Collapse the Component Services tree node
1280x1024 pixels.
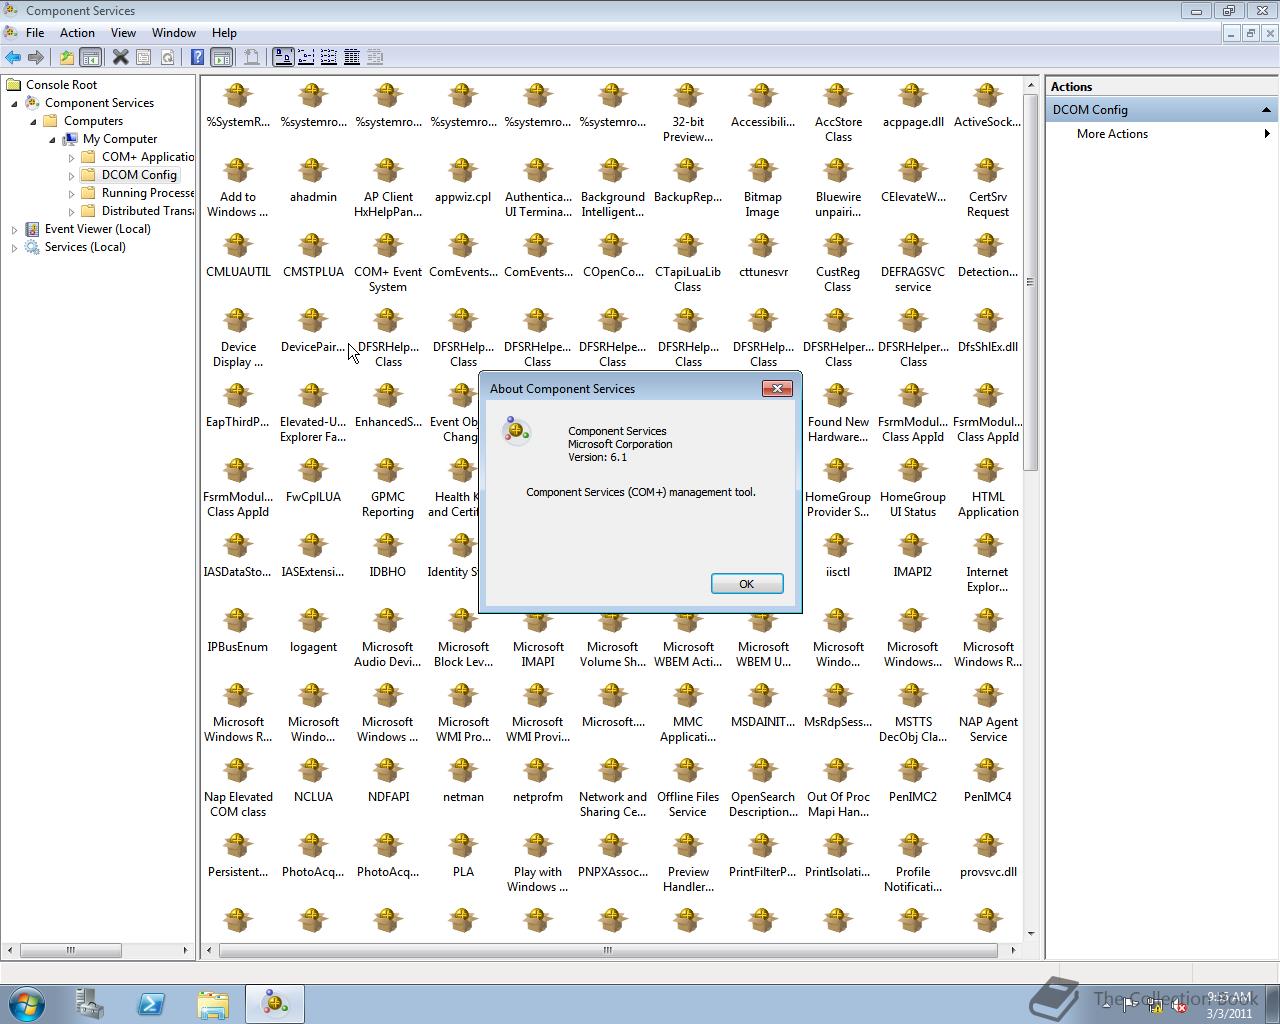coord(14,103)
